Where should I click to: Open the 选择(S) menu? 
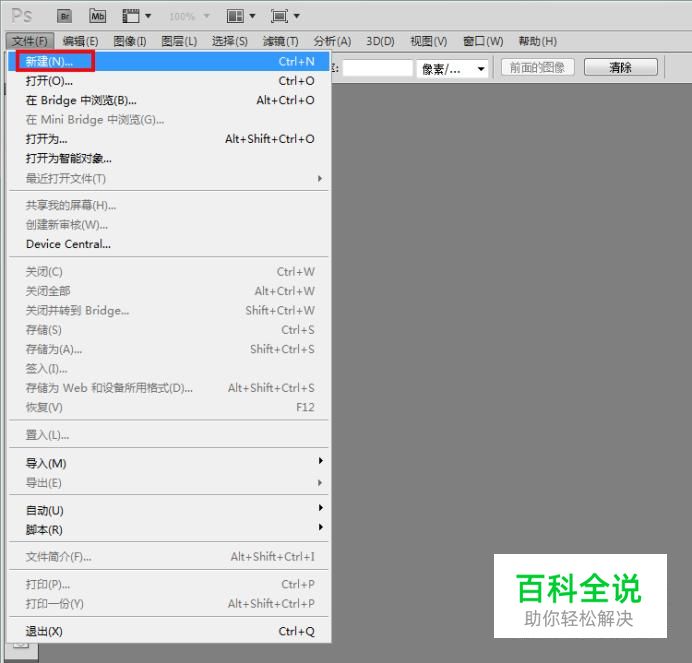click(229, 41)
